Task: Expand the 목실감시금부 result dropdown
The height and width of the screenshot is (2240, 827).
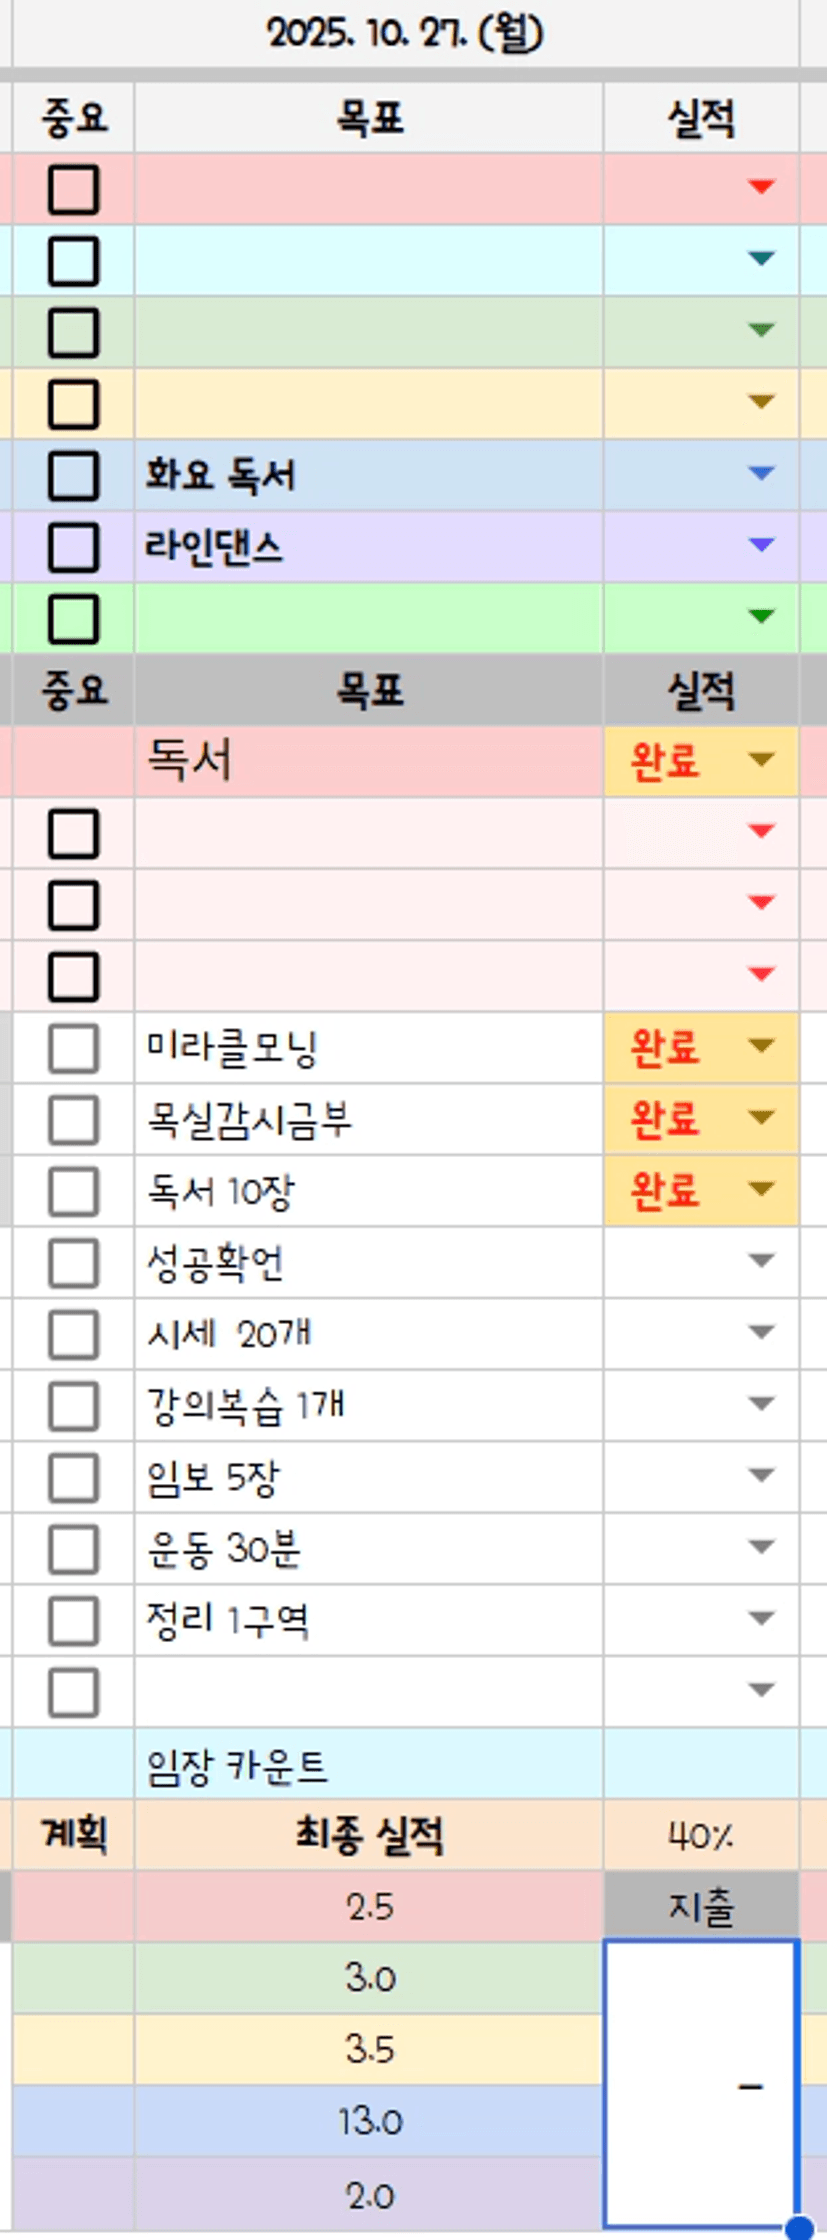Action: 761,1118
